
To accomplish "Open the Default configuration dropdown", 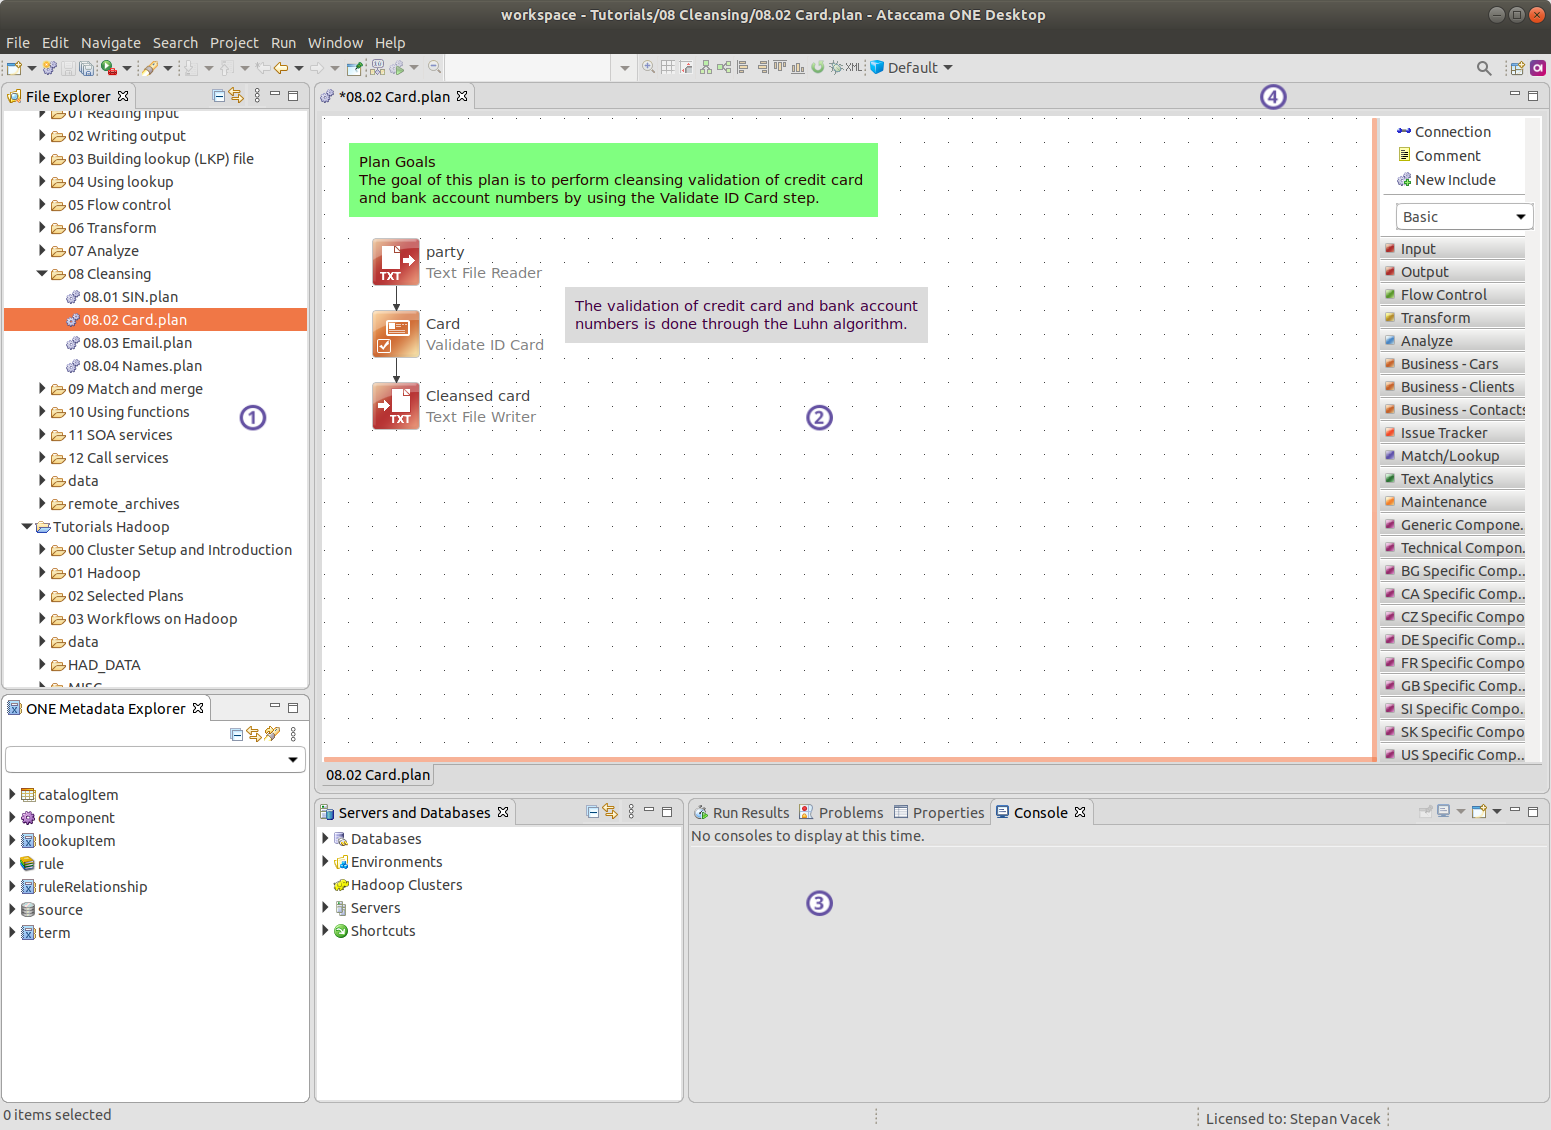I will (948, 67).
